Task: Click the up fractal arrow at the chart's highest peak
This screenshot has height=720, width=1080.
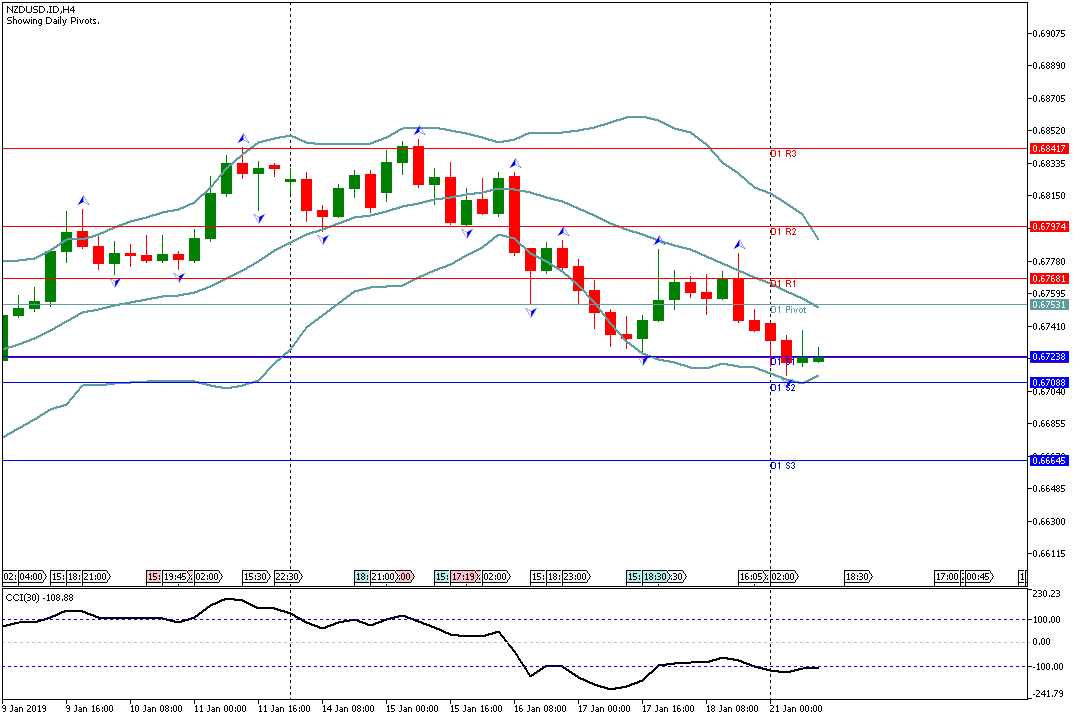Action: [x=419, y=130]
